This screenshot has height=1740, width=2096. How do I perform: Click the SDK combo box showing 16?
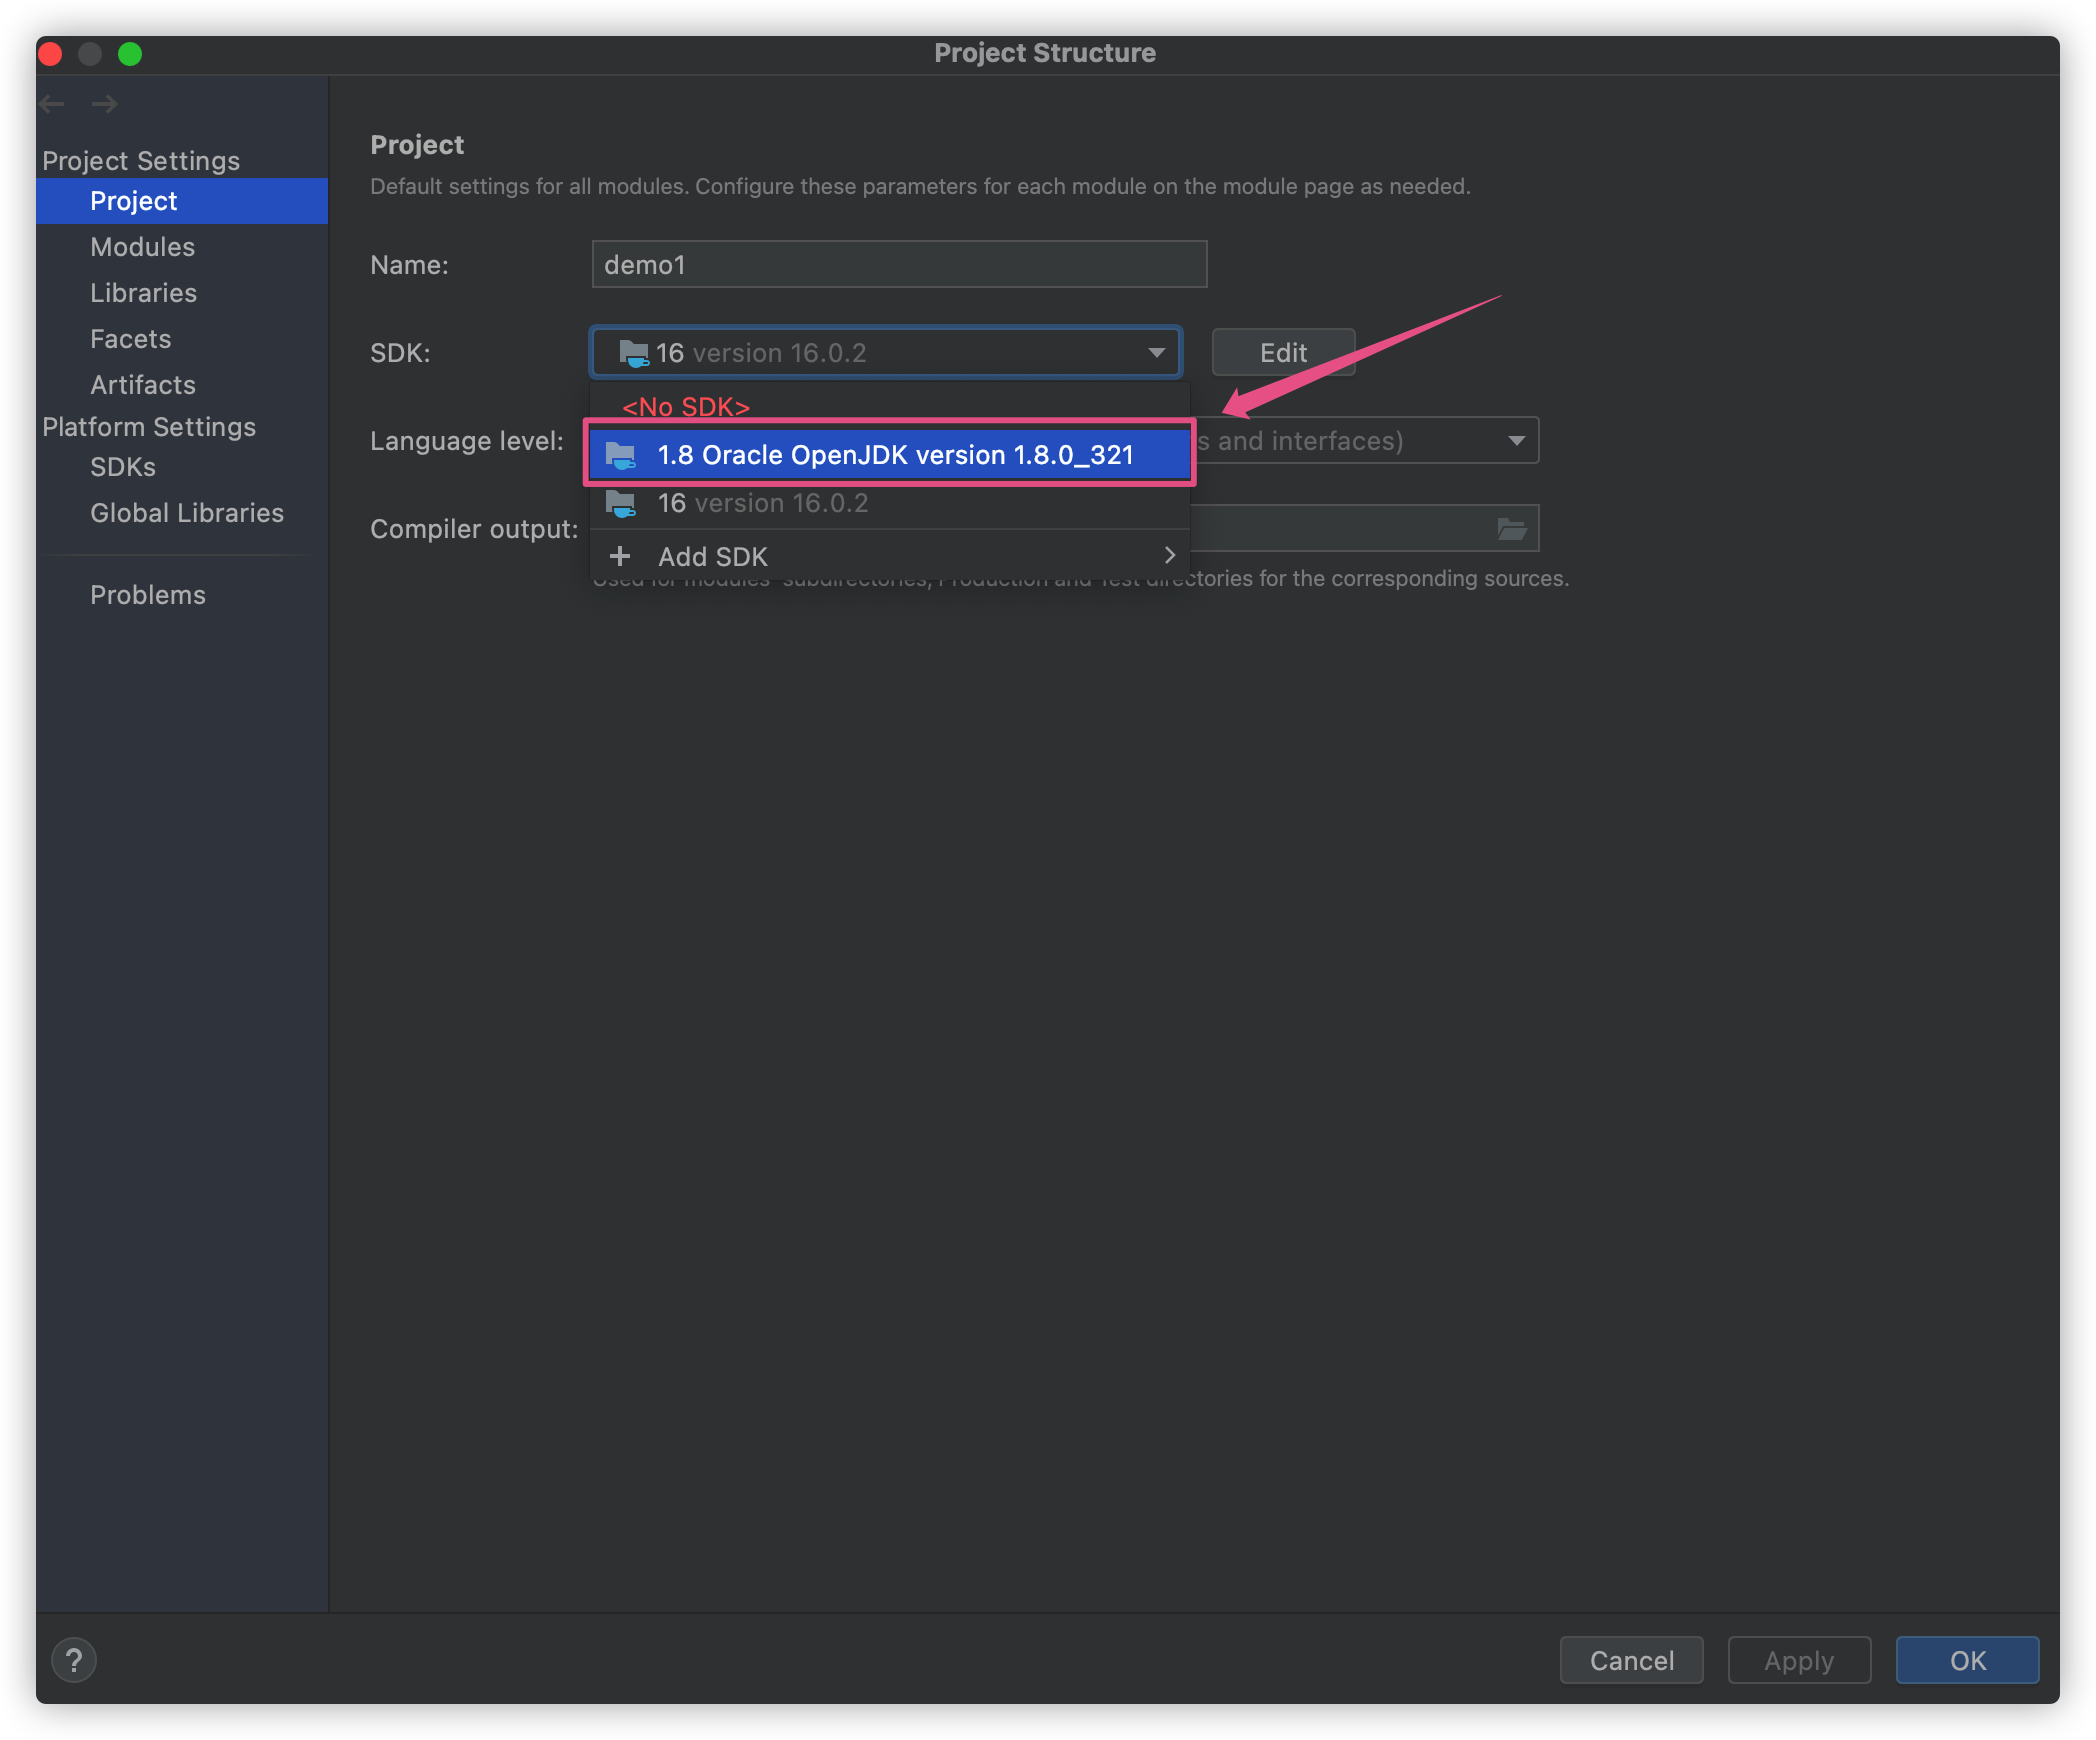tap(886, 353)
